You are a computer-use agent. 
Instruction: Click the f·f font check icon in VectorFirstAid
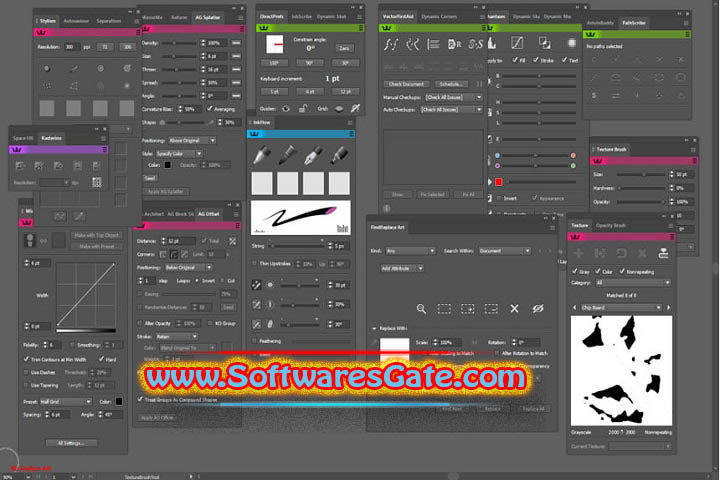pos(391,44)
